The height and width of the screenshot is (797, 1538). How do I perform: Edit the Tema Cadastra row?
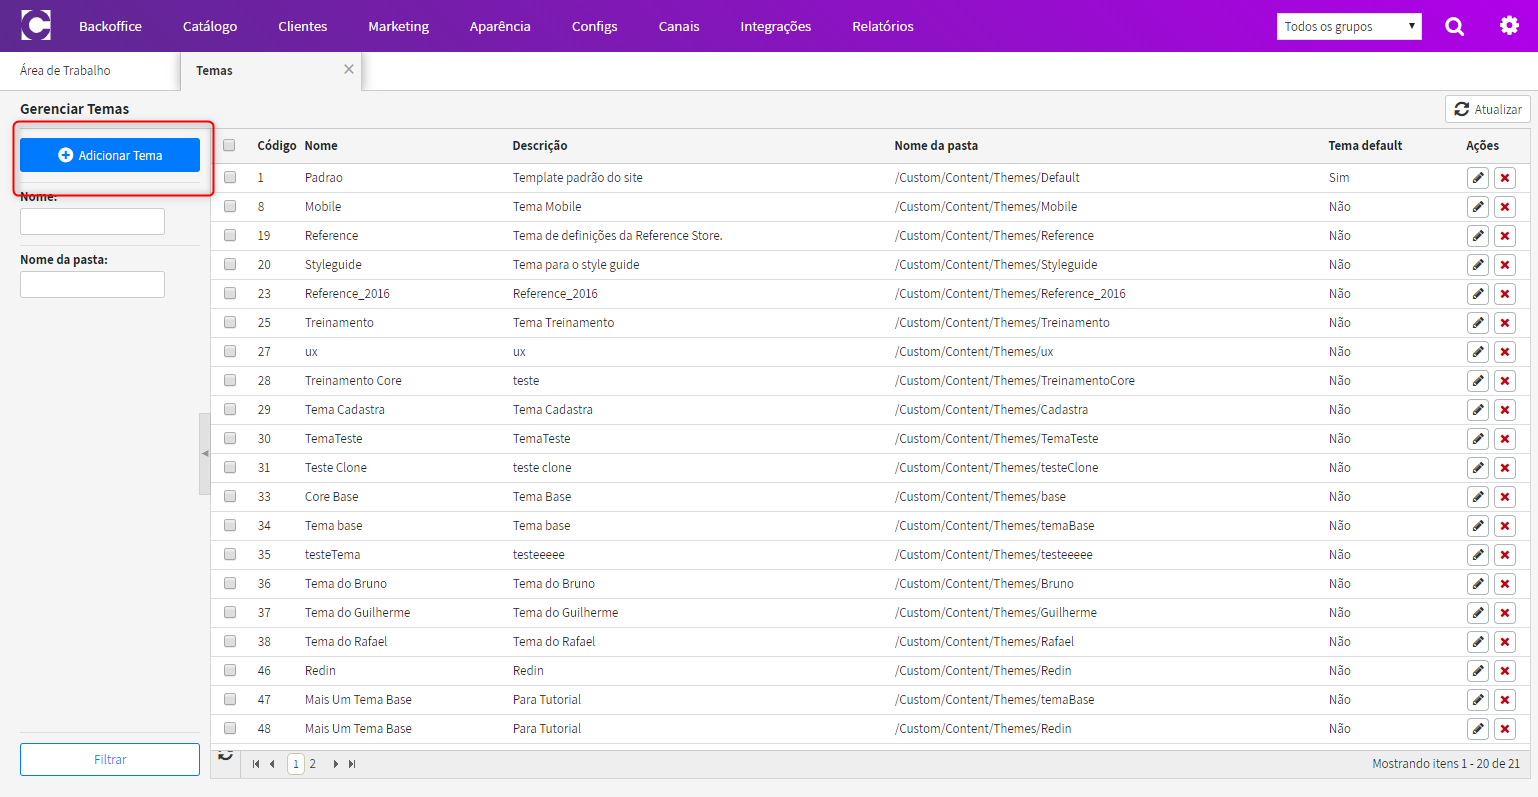pos(1478,410)
